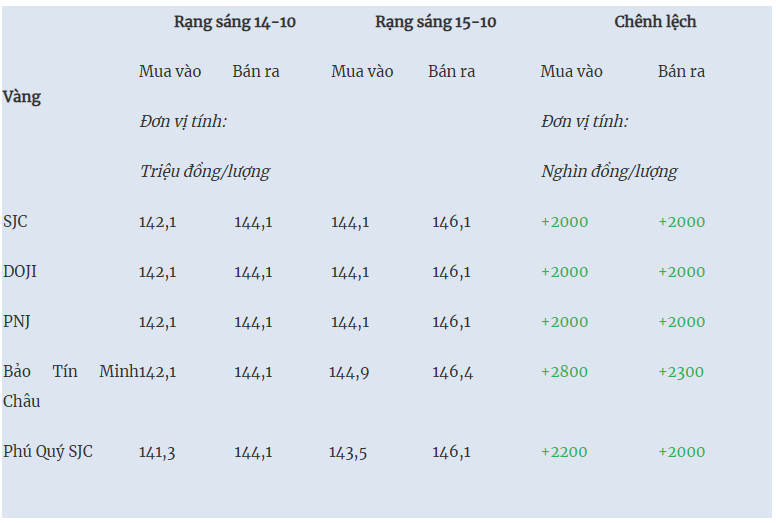Click "Bán ra" under Rạng sáng 14-10

(x=256, y=72)
